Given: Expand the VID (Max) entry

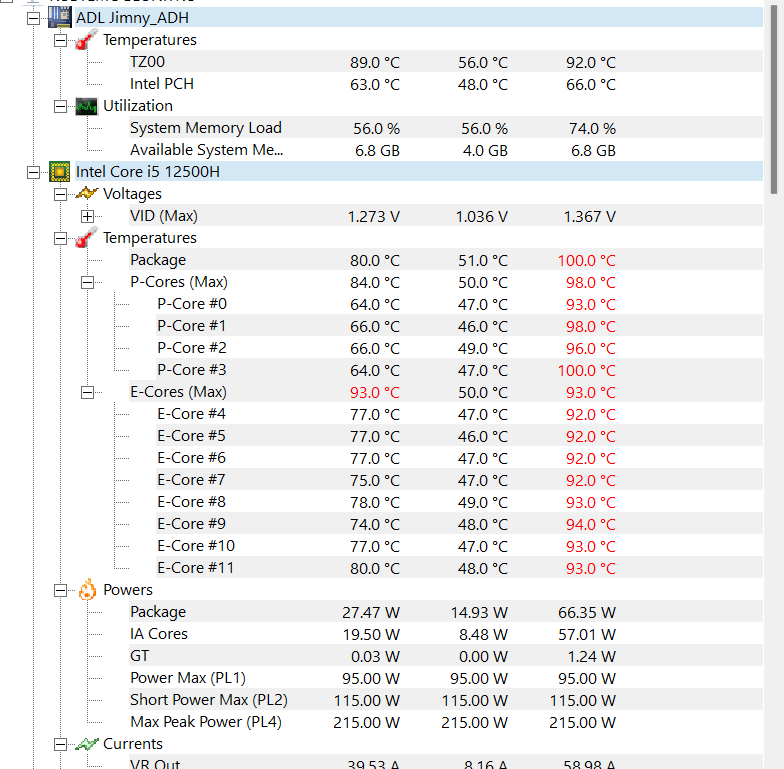Looking at the screenshot, I should click(87, 216).
